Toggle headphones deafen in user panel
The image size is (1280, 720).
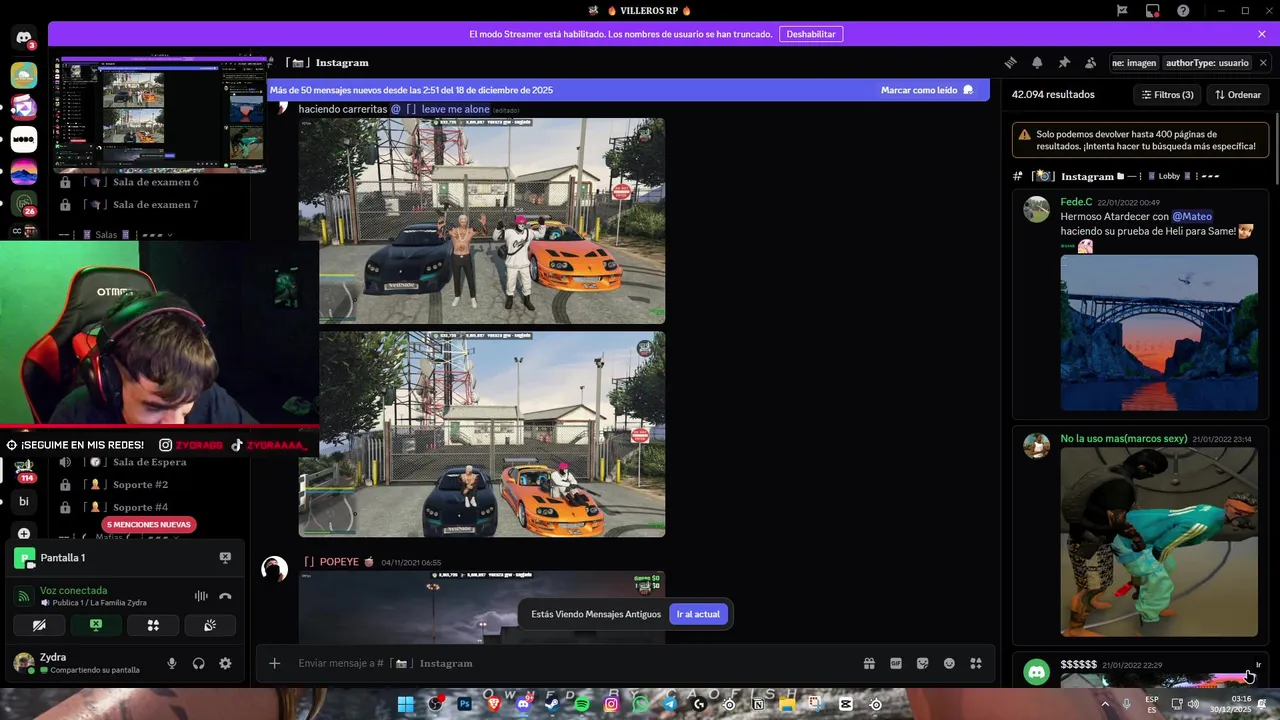click(x=198, y=663)
